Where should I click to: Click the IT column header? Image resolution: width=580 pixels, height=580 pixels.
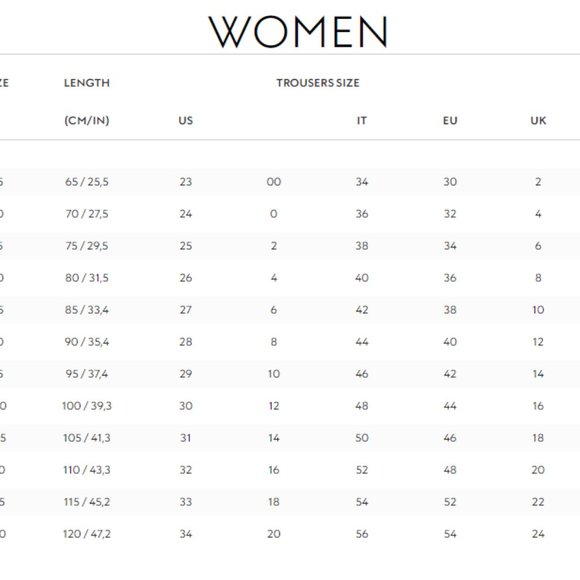362,121
